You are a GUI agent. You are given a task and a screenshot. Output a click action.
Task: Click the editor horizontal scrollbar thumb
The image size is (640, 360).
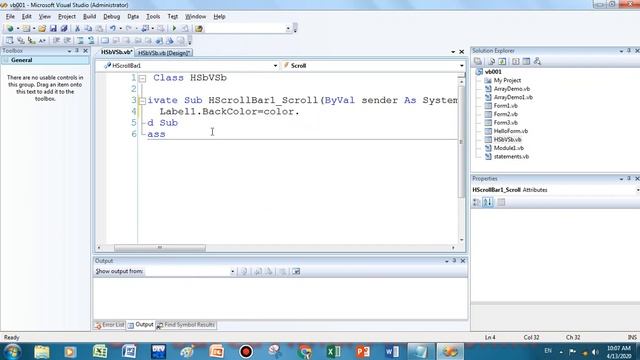coord(160,248)
